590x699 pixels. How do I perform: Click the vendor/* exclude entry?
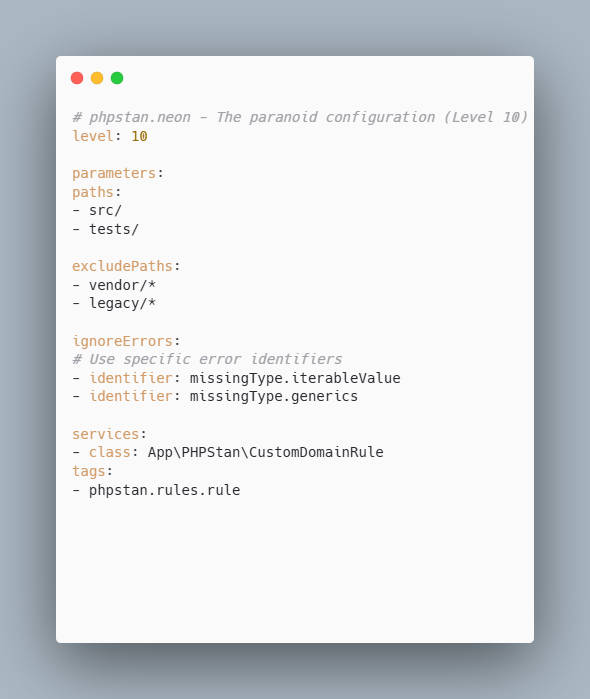(122, 285)
